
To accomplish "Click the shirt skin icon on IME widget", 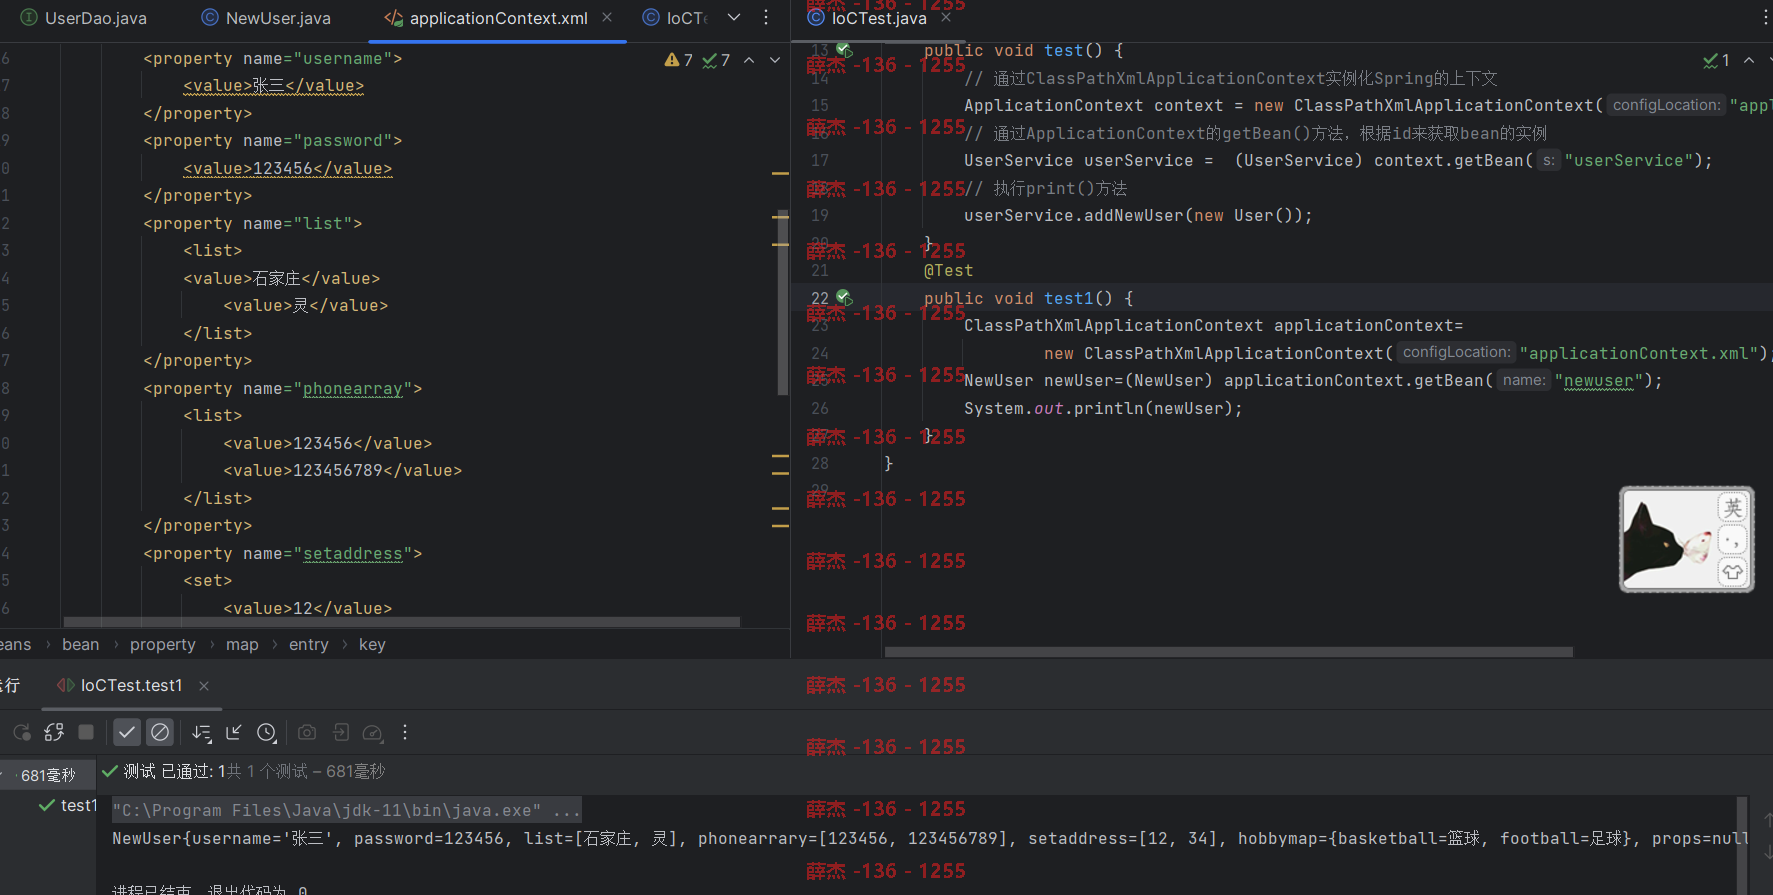I will pos(1732,572).
